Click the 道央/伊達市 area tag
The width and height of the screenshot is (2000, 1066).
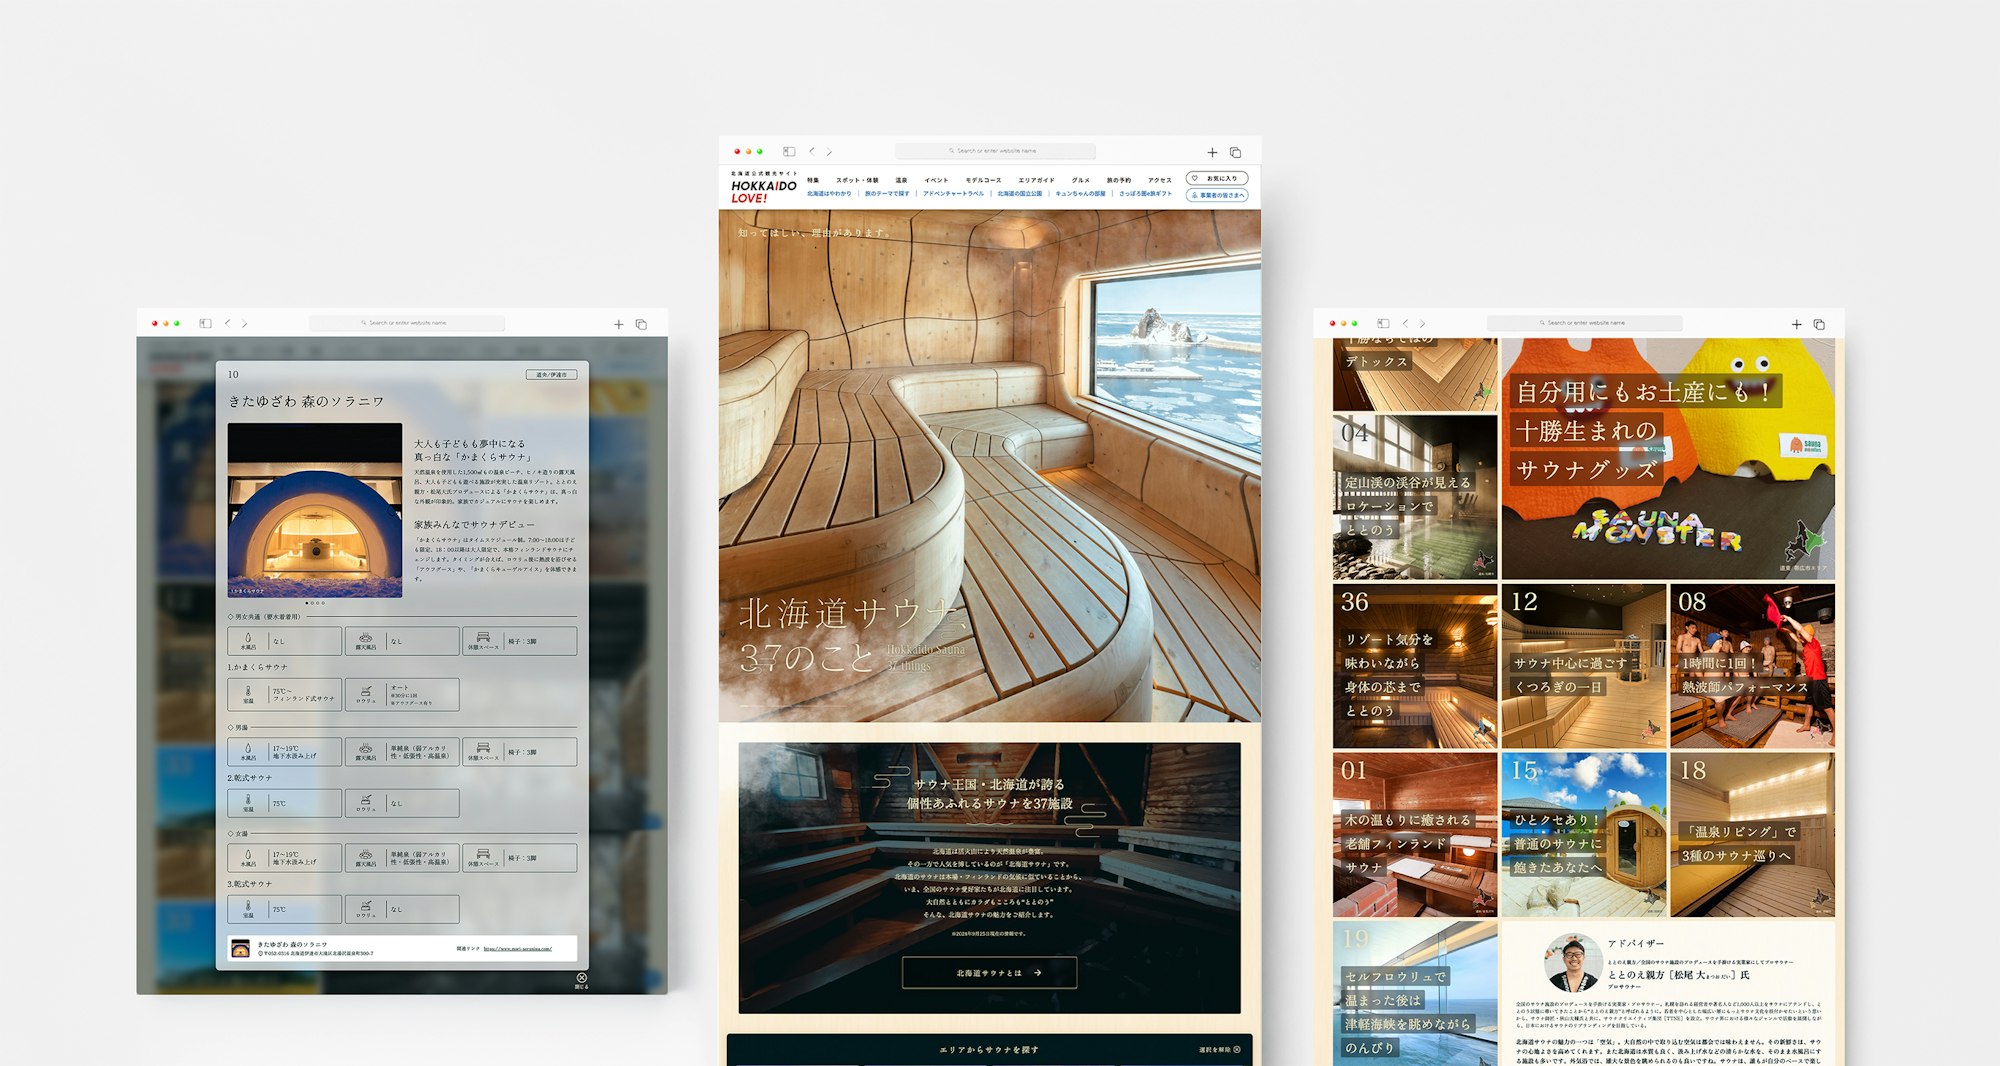(x=551, y=375)
